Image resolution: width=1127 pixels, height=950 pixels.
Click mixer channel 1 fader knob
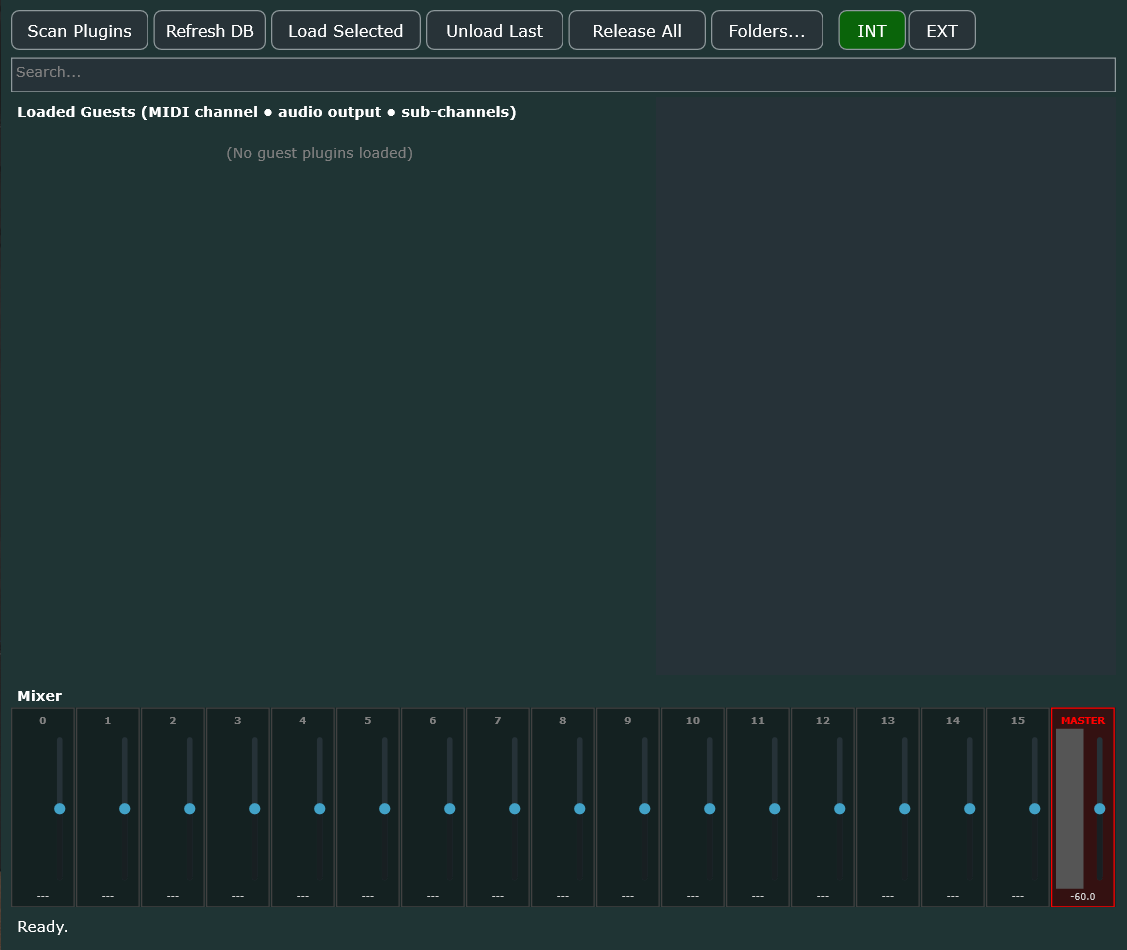(x=124, y=808)
